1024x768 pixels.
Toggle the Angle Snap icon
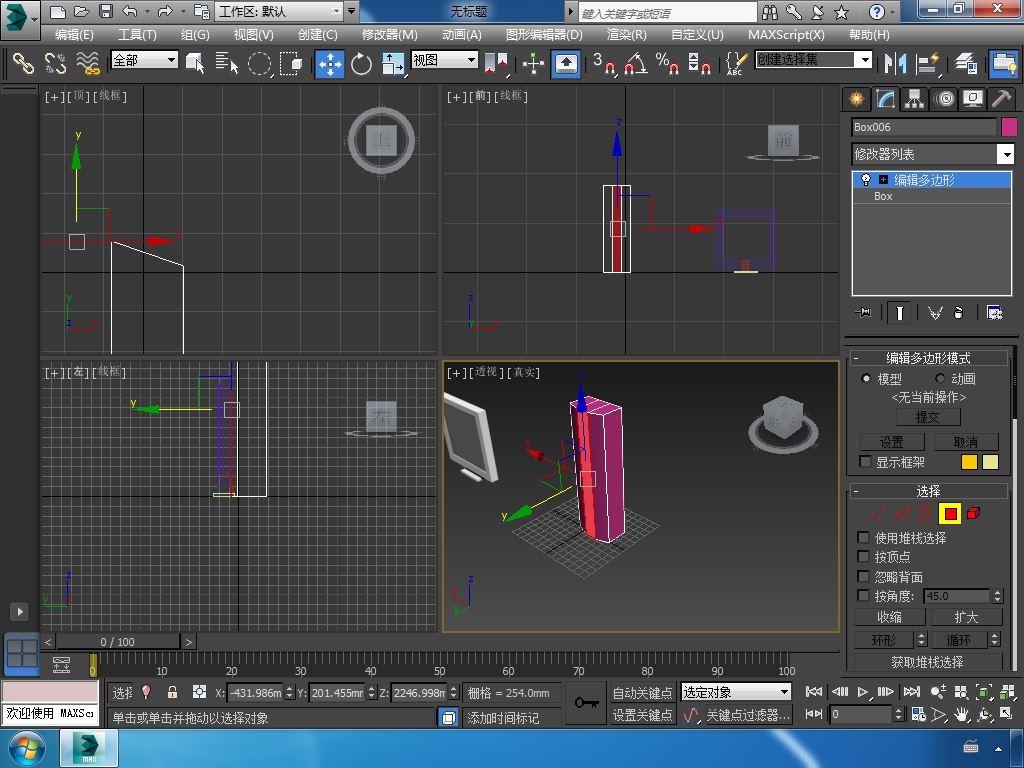coord(635,63)
